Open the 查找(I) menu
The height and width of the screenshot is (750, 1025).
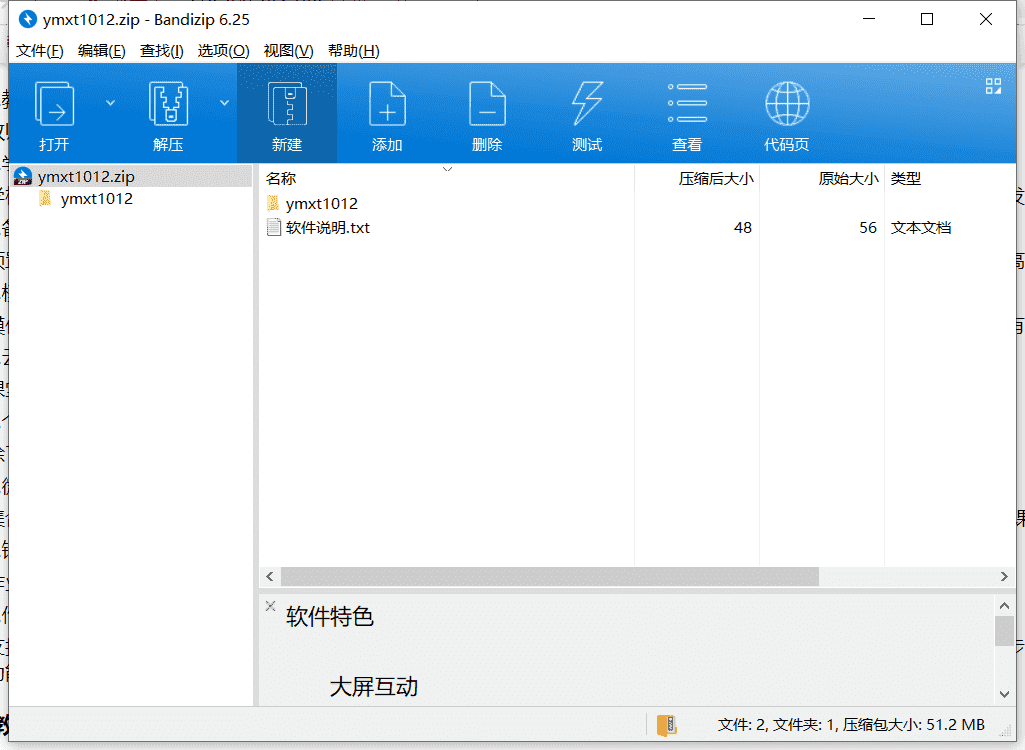click(161, 51)
